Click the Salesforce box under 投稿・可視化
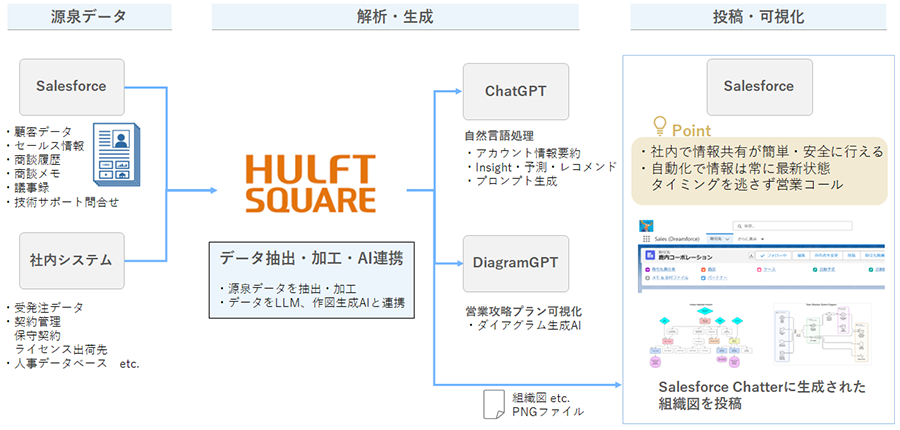The image size is (900, 430). click(759, 87)
